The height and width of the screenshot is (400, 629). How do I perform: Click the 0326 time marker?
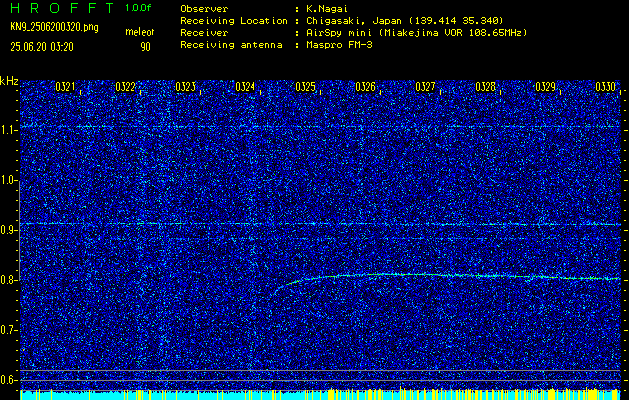365,87
